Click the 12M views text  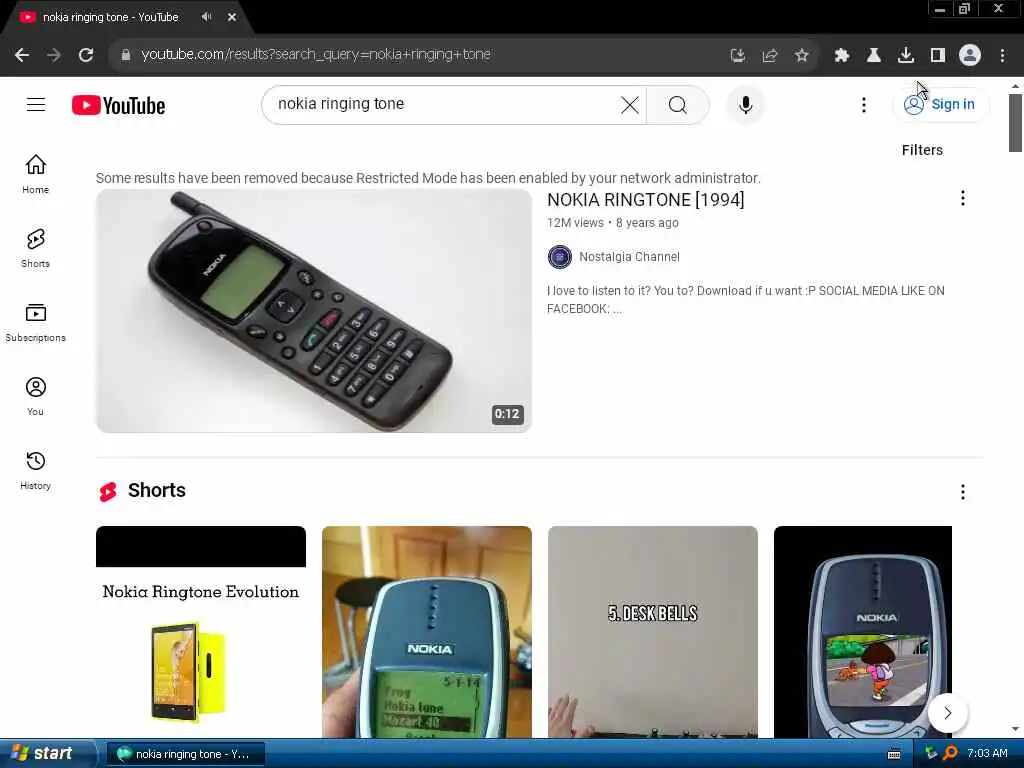coord(575,223)
